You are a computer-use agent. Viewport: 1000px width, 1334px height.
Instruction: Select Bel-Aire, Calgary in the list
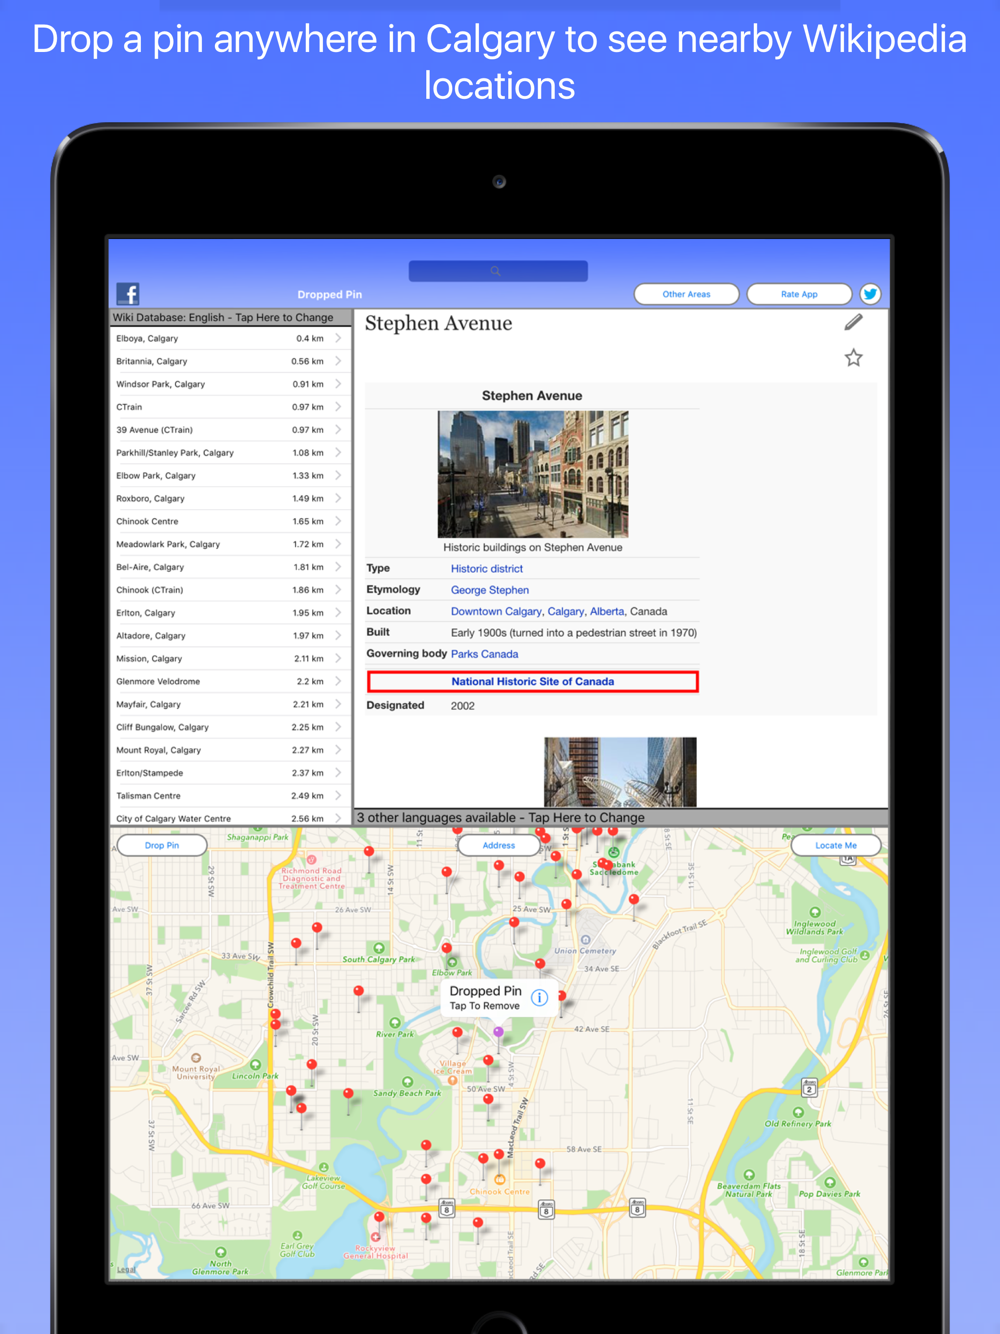(x=230, y=567)
